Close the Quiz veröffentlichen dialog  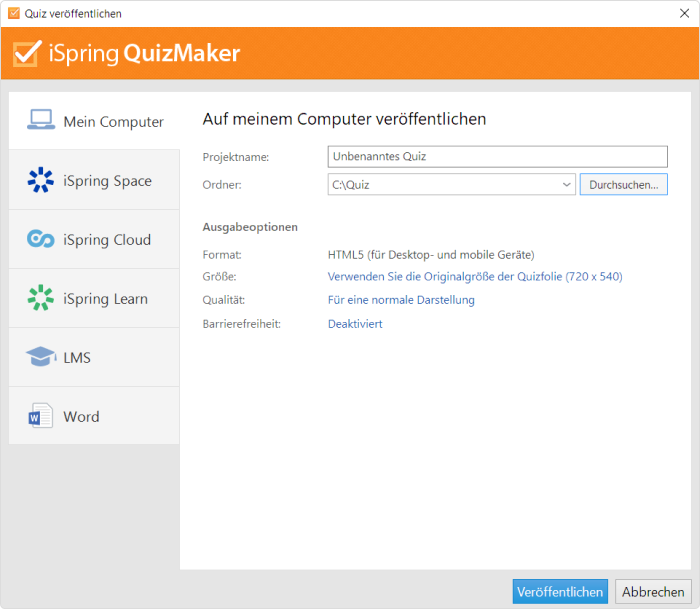tap(684, 13)
